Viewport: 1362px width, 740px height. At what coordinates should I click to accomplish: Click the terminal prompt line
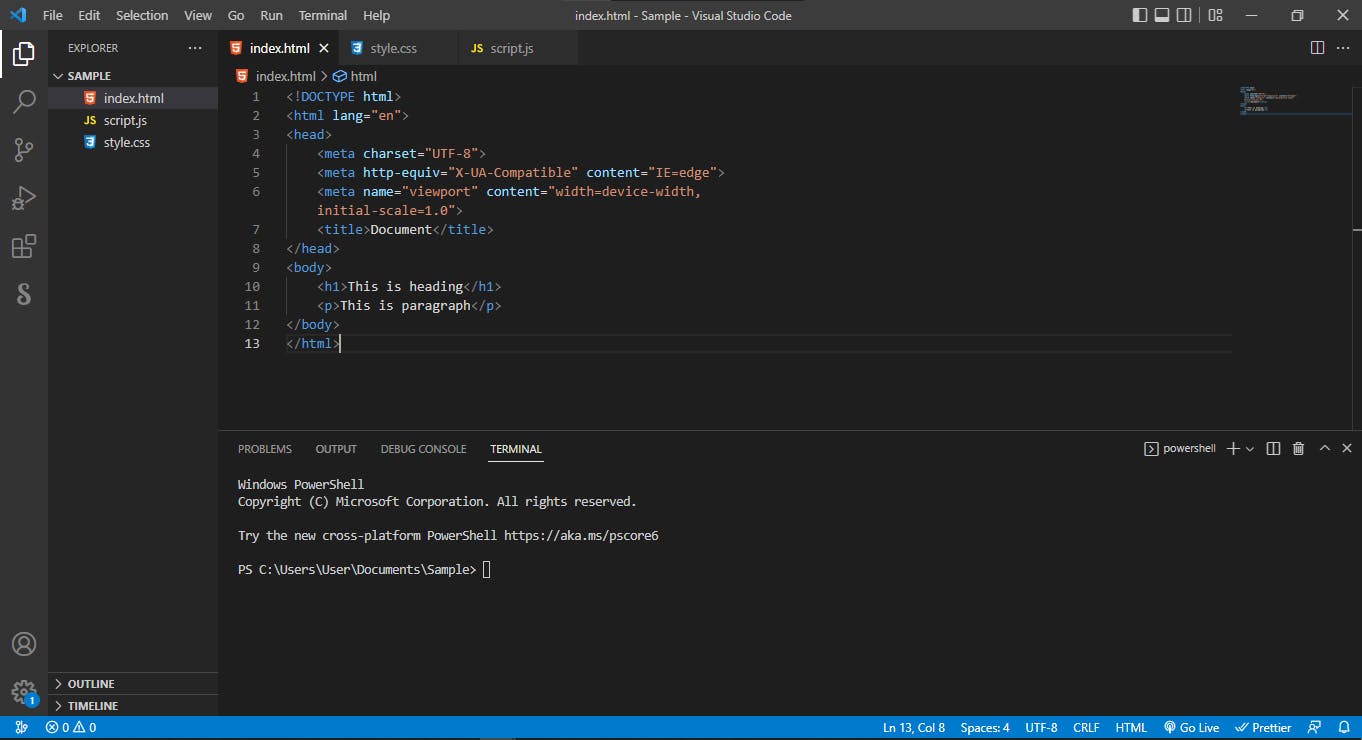click(364, 570)
